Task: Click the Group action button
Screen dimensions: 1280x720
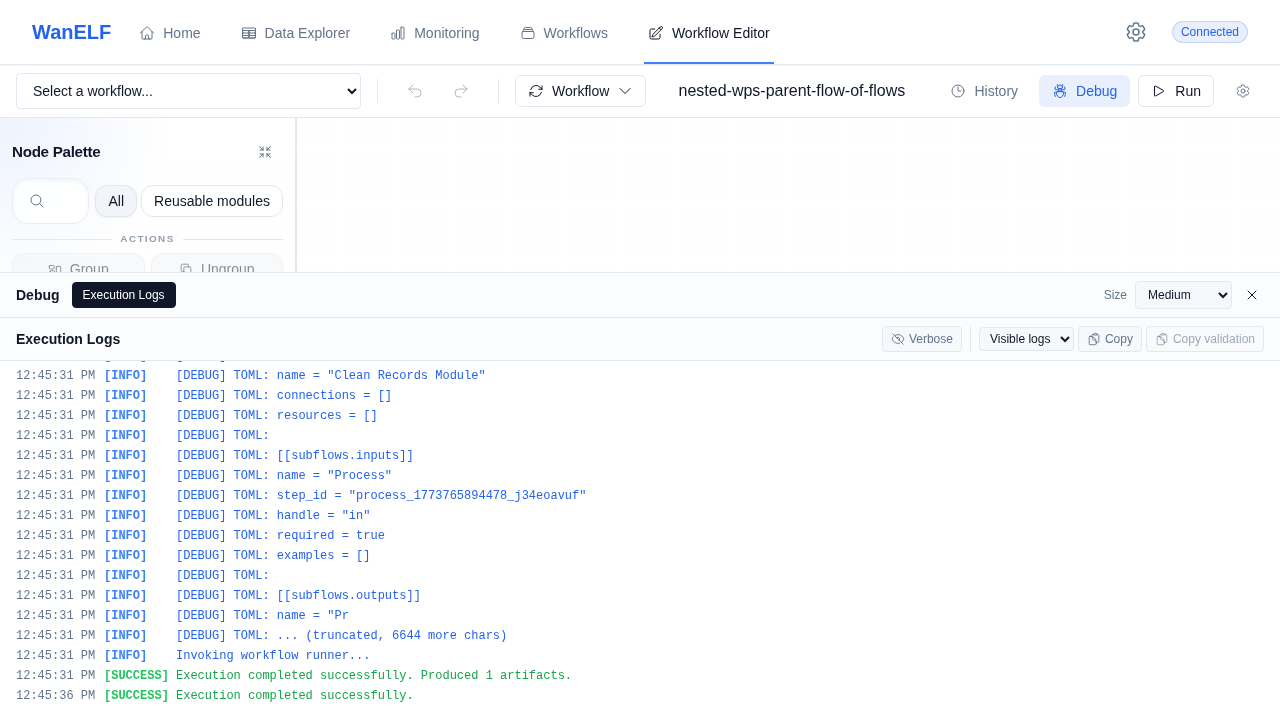Action: 78,264
